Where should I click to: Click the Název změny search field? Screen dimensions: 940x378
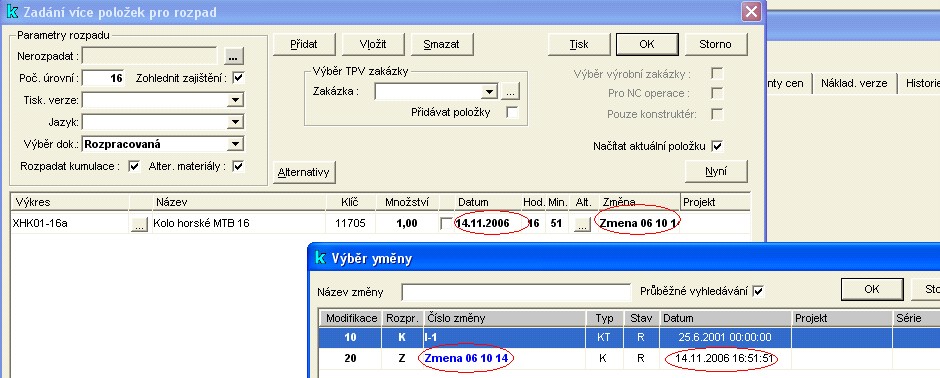click(x=516, y=292)
